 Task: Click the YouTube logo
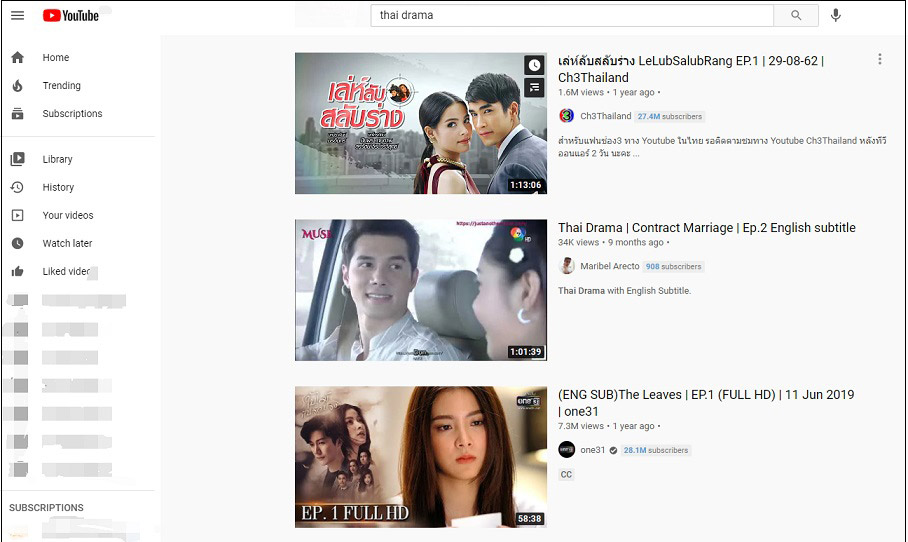click(71, 16)
